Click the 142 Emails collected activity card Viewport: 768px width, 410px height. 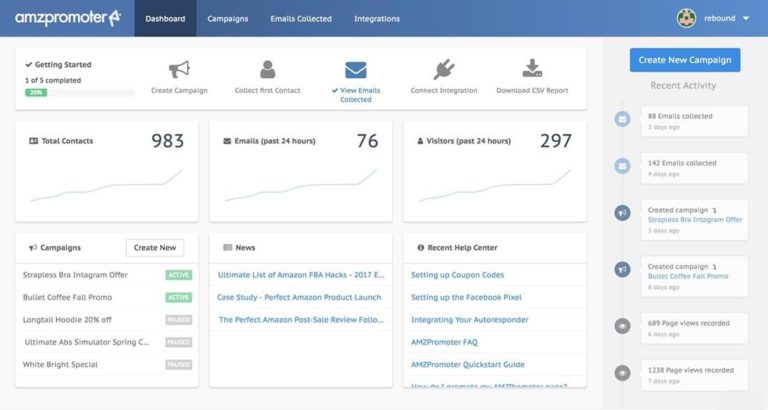tap(694, 168)
